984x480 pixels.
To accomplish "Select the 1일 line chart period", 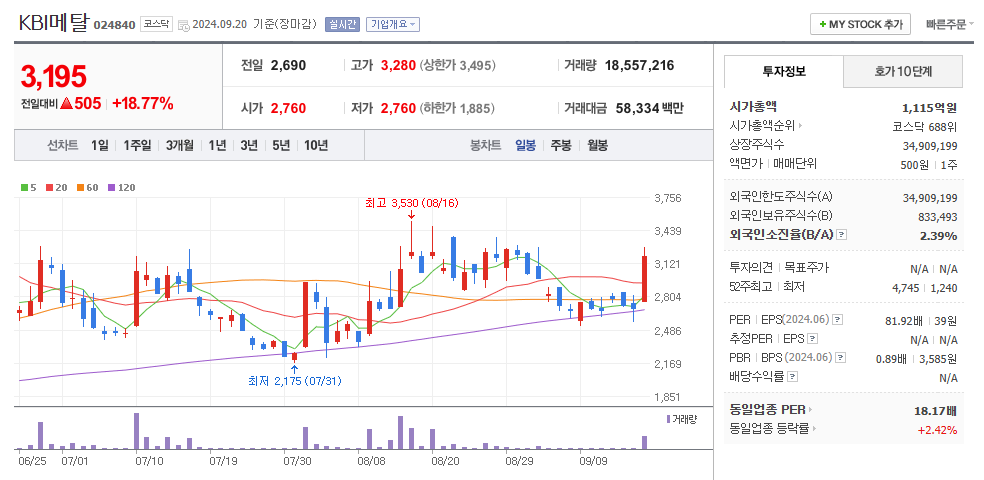I will pos(99,146).
